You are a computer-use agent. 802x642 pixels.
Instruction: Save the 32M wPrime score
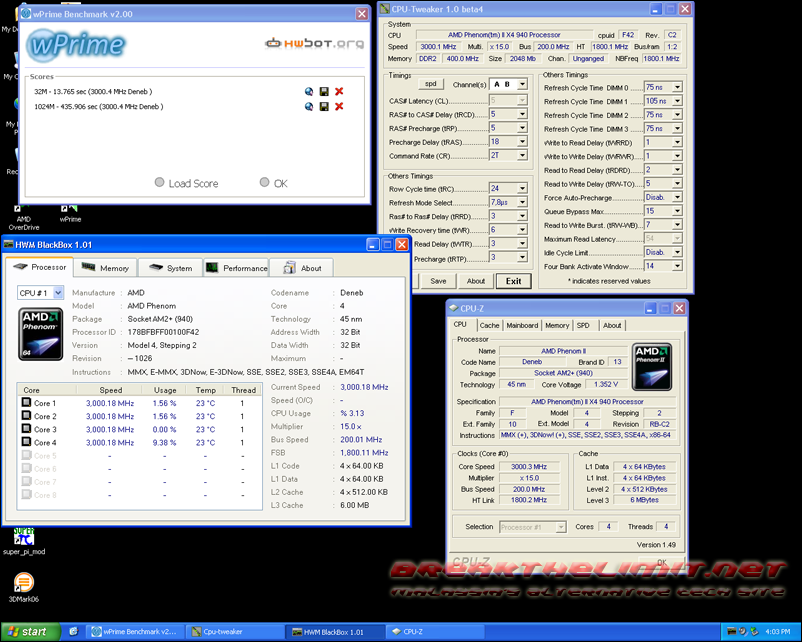[x=324, y=92]
